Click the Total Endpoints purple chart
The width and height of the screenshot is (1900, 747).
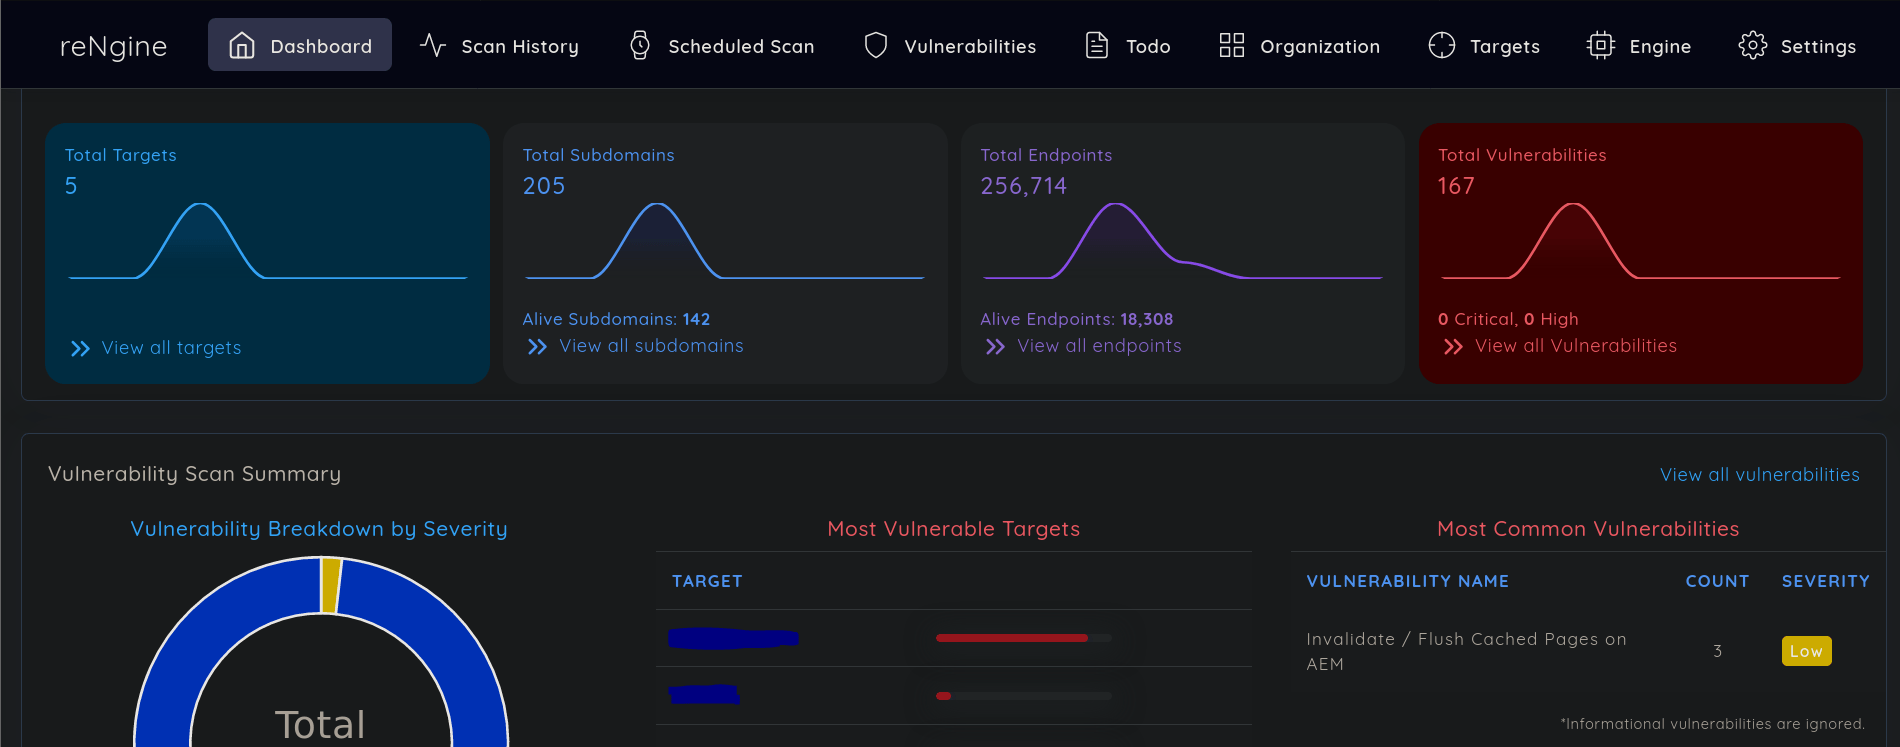click(x=1183, y=241)
